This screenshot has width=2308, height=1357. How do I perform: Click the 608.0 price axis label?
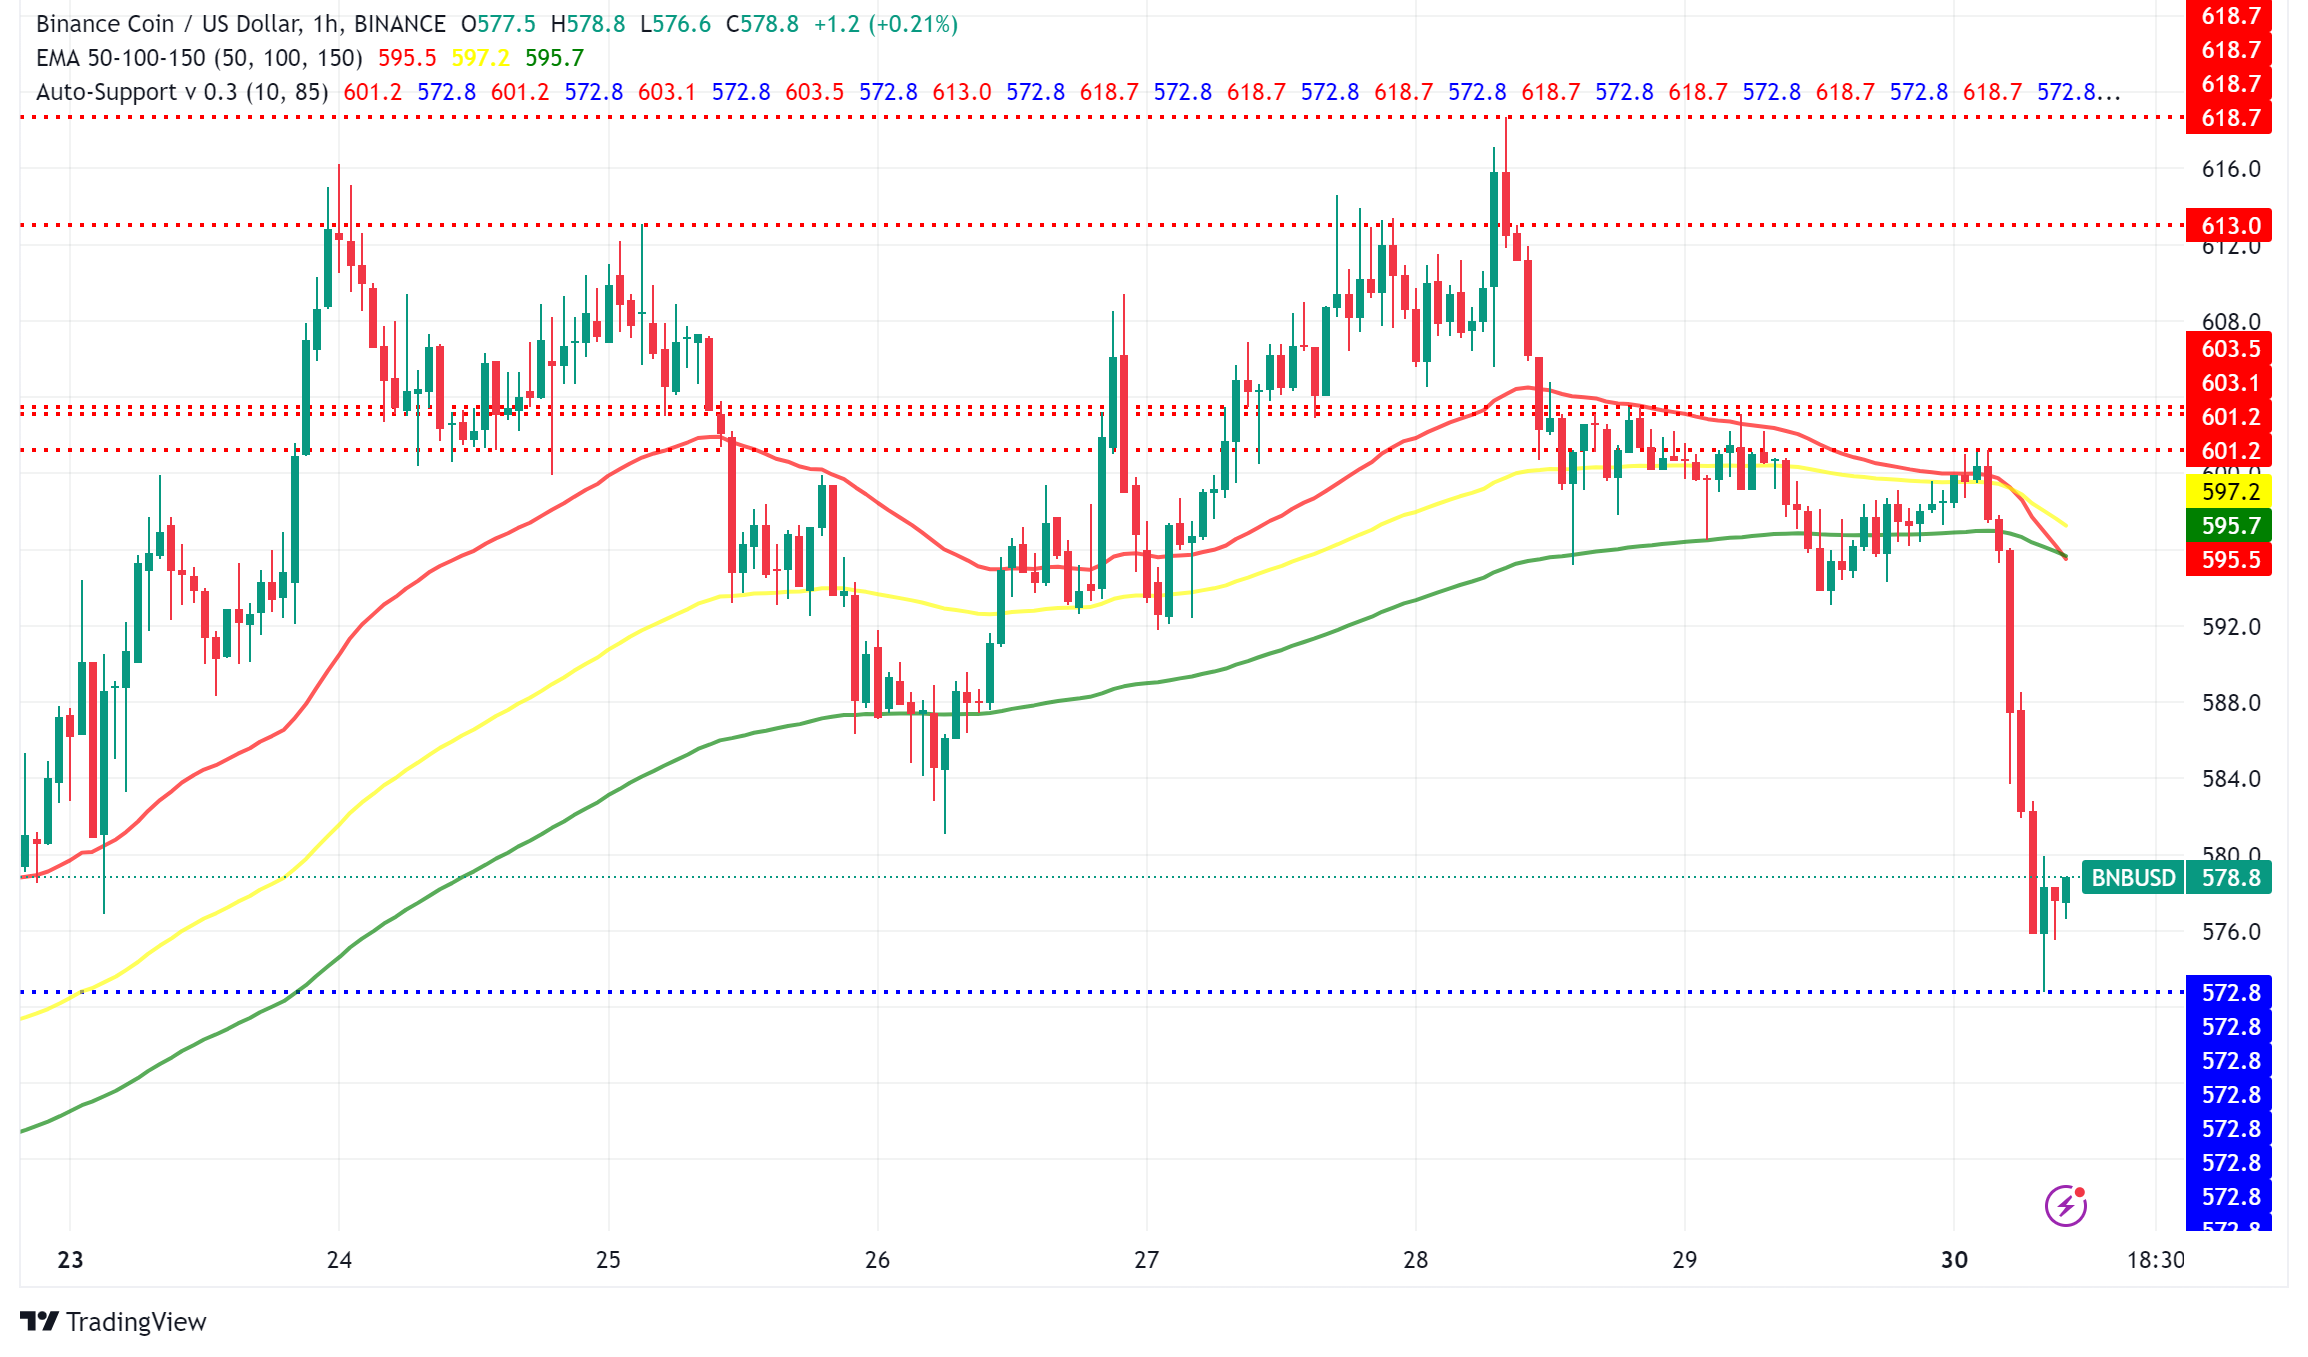tap(2230, 320)
